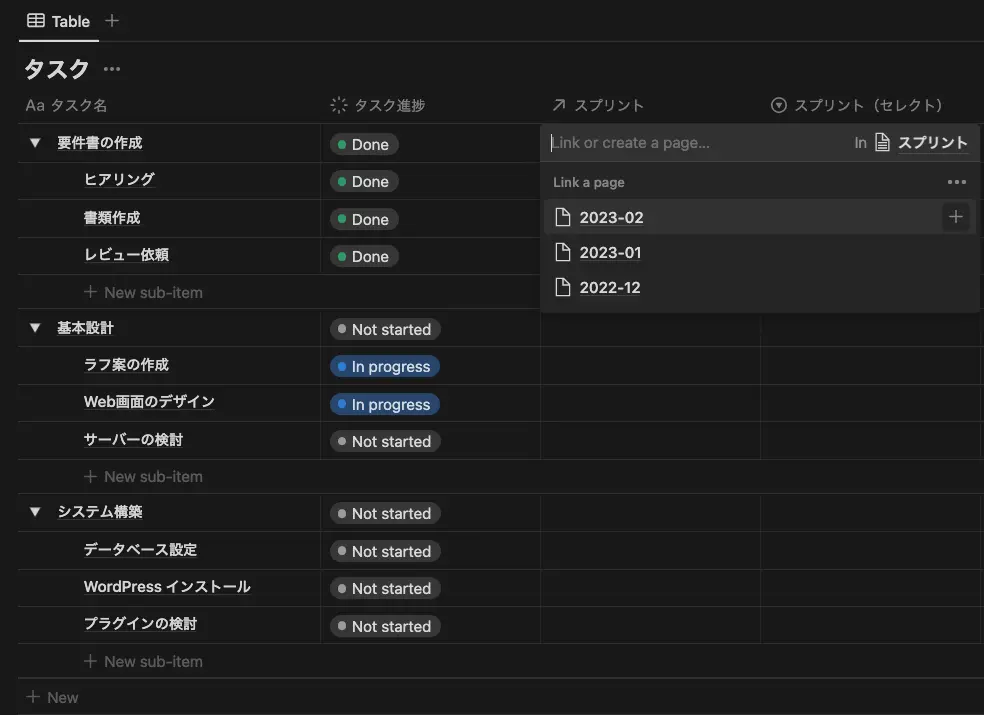This screenshot has width=984, height=715.
Task: Open the WordPress インストール task page
Action: pyautogui.click(x=166, y=587)
